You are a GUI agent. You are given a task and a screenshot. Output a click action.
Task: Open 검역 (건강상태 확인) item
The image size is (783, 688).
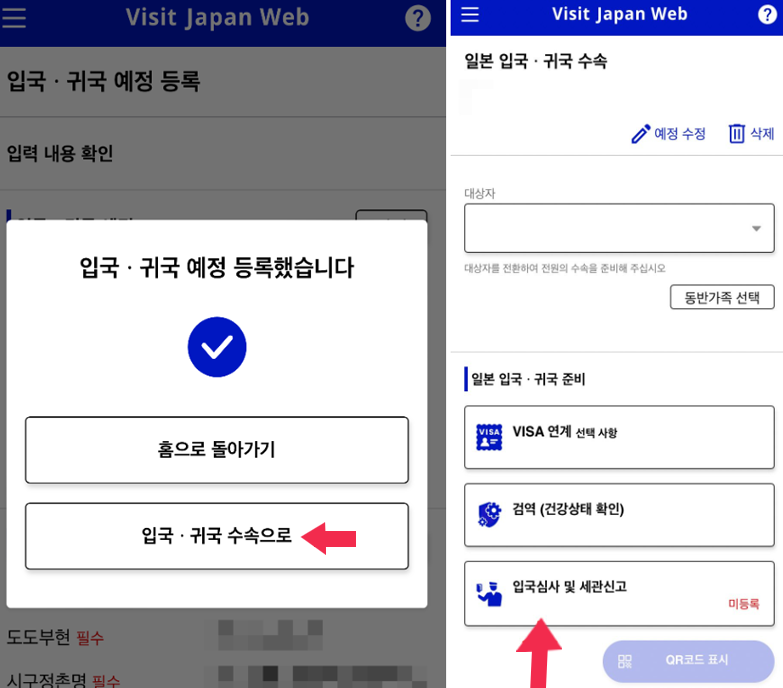tap(619, 515)
